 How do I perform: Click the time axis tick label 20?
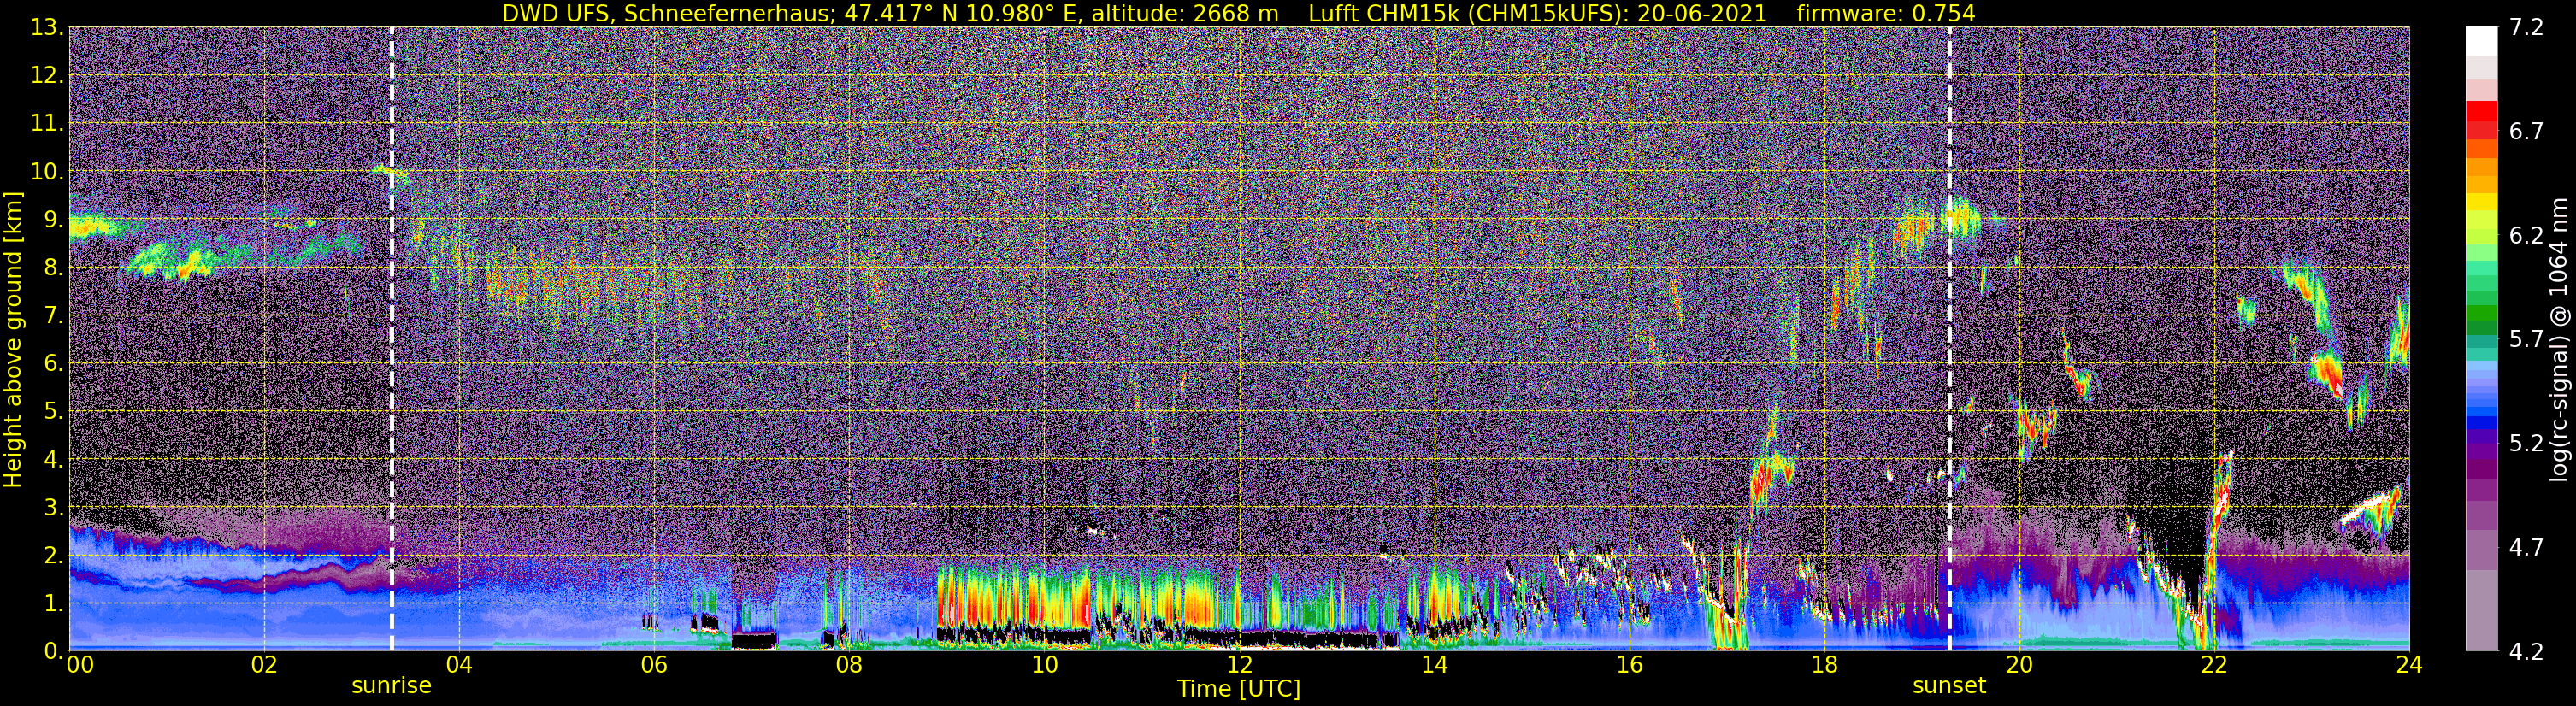click(x=2019, y=666)
